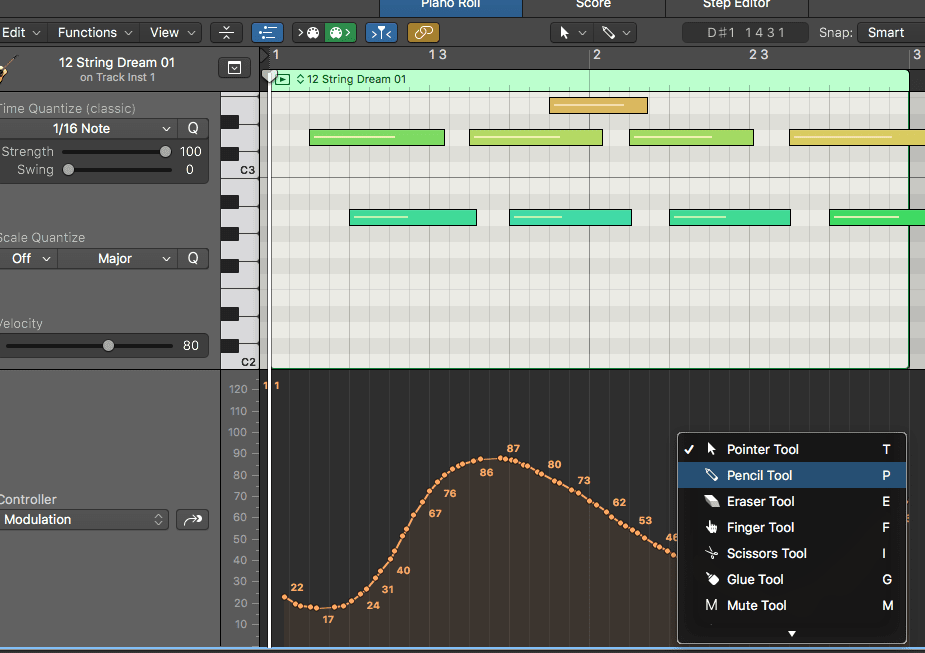Viewport: 925px width, 653px height.
Task: Choose Pencil Tool from the tool menu
Action: pyautogui.click(x=792, y=475)
